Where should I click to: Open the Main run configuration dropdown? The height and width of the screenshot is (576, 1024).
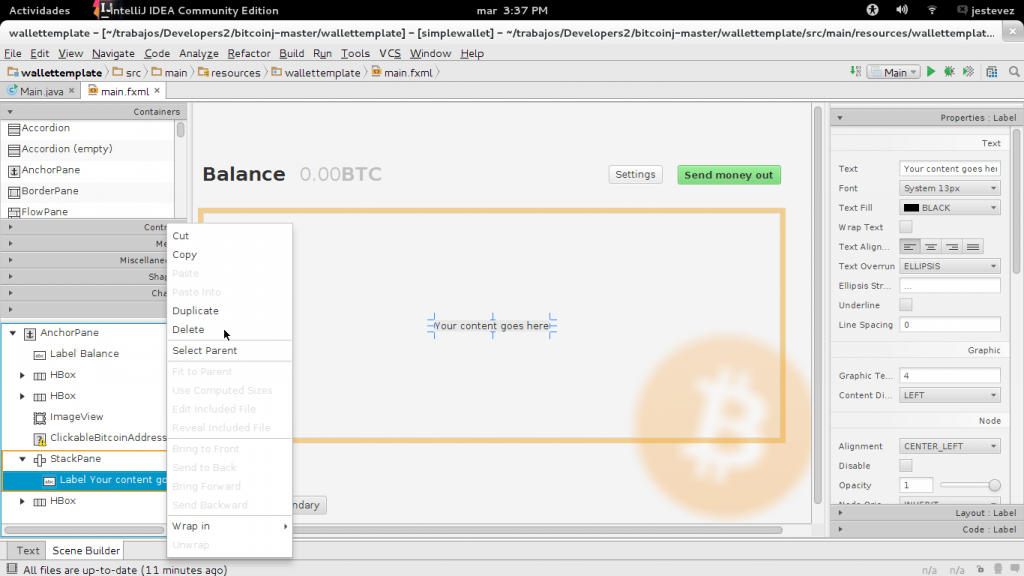click(x=894, y=72)
